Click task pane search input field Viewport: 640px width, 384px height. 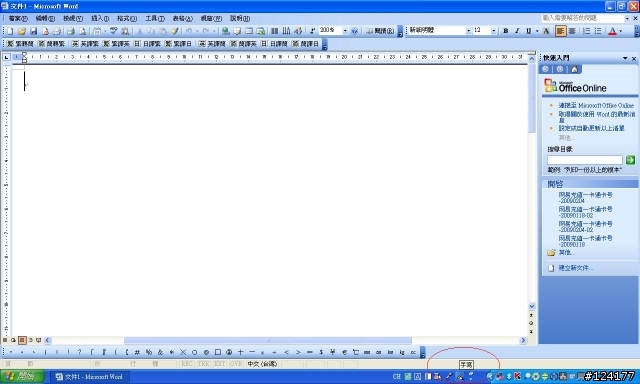point(584,160)
